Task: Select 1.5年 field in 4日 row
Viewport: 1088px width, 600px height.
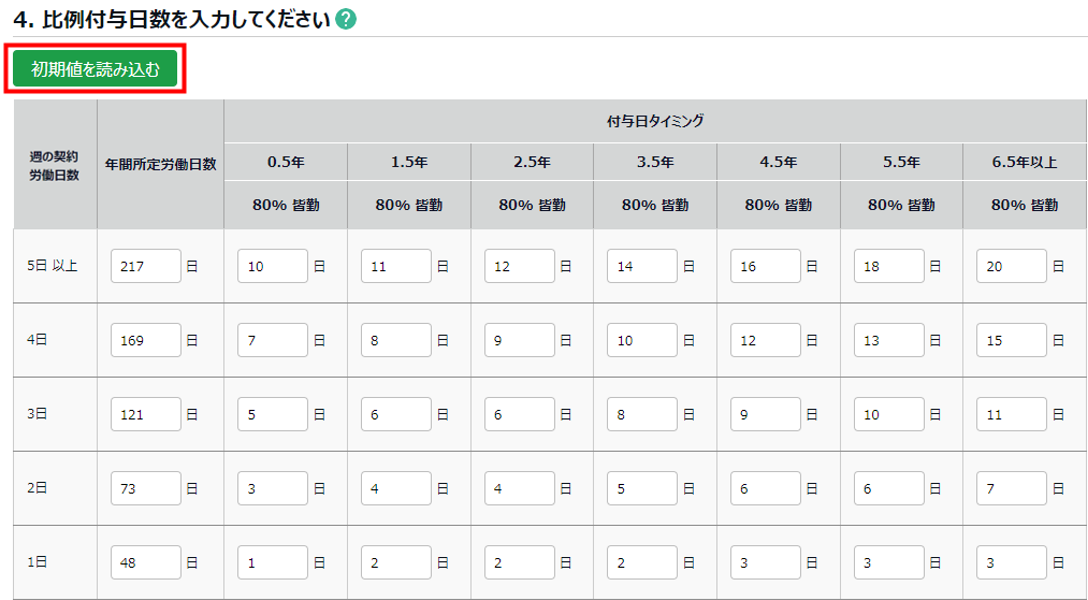Action: [396, 340]
